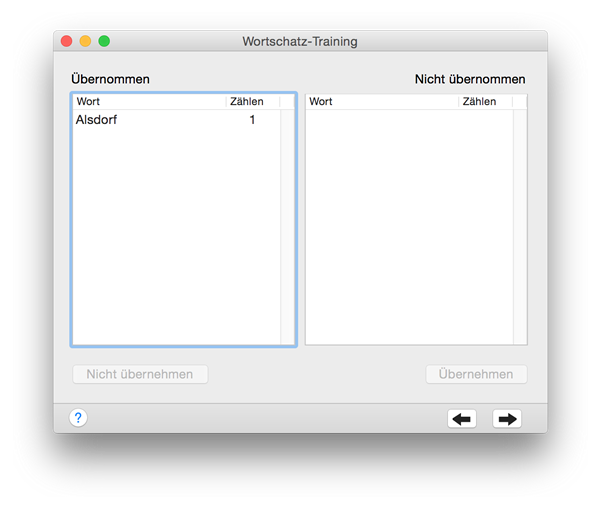Open the help question mark button
Viewport: 600px width, 508px height.
(x=78, y=418)
